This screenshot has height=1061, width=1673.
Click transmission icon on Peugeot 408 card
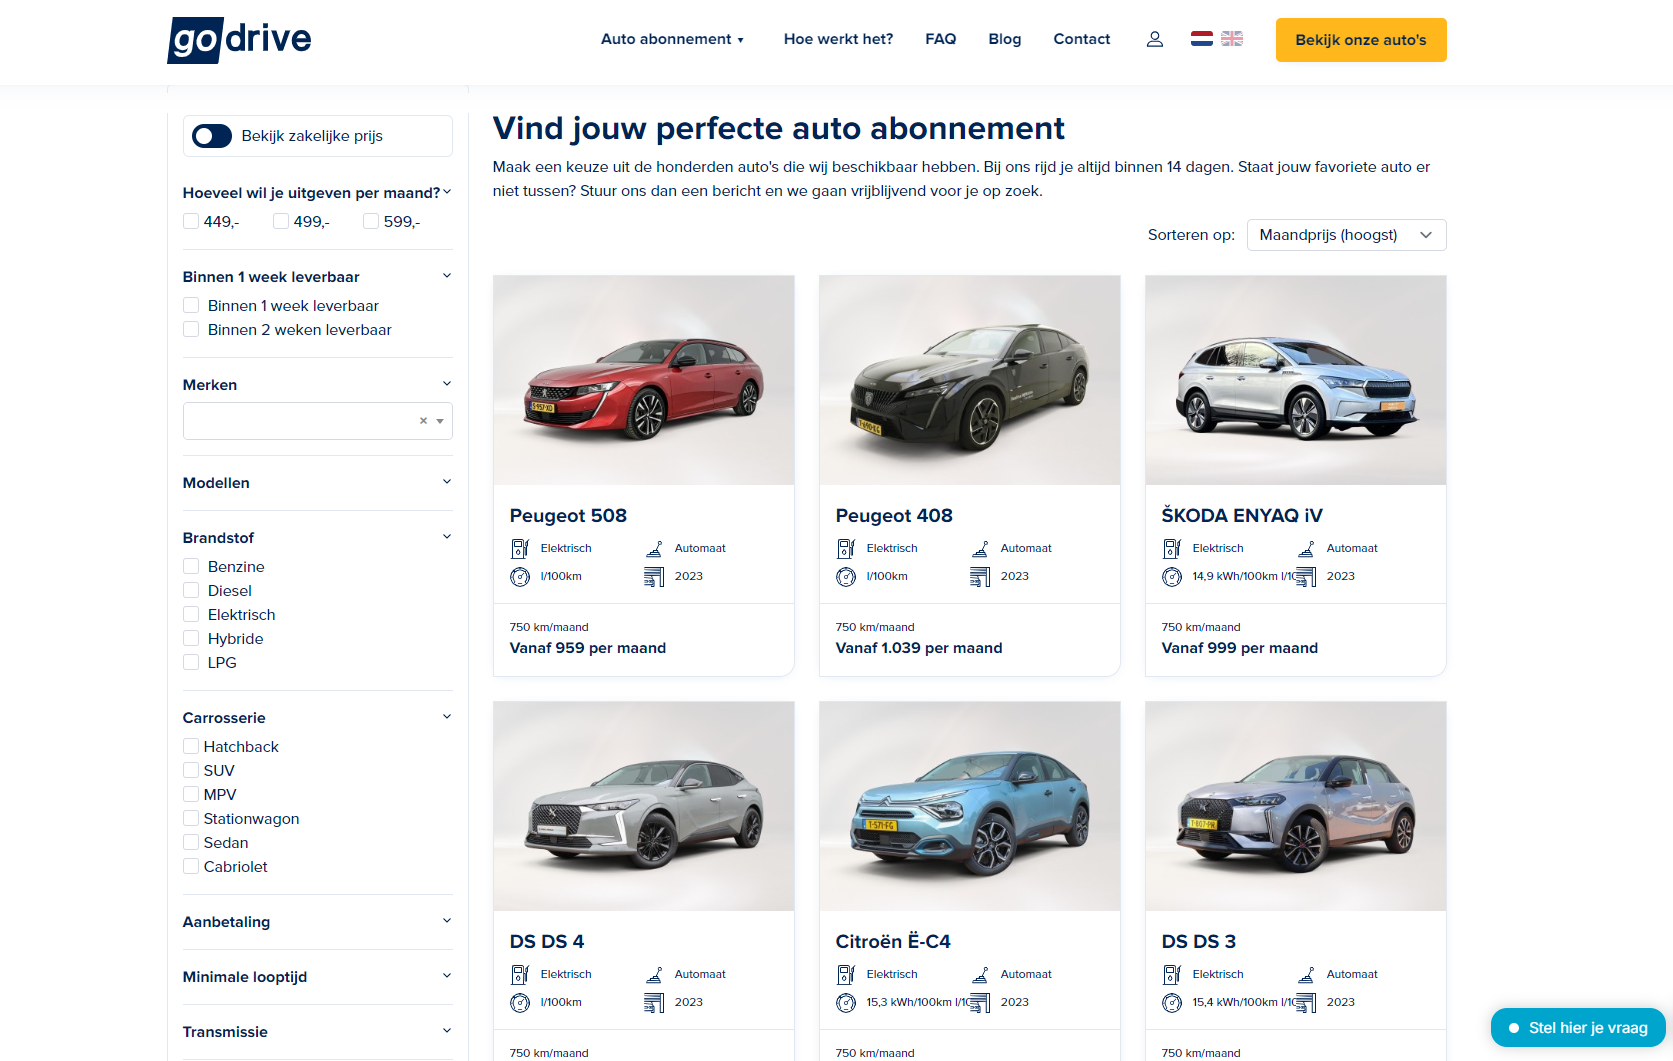tap(980, 548)
